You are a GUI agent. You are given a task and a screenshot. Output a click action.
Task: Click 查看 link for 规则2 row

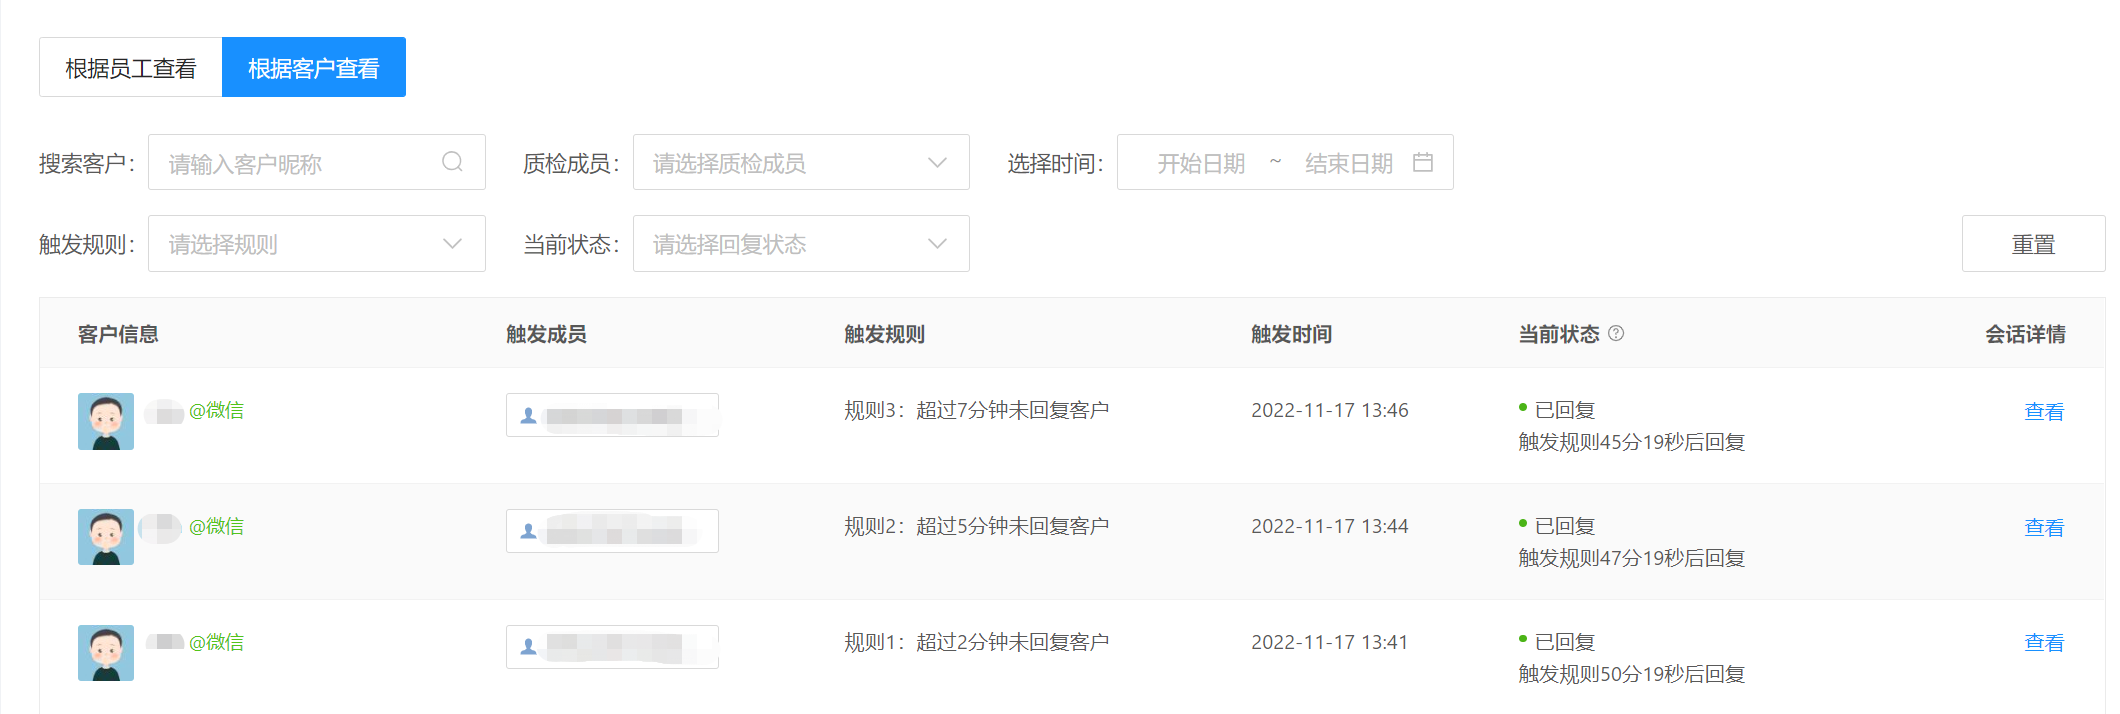click(x=2044, y=527)
